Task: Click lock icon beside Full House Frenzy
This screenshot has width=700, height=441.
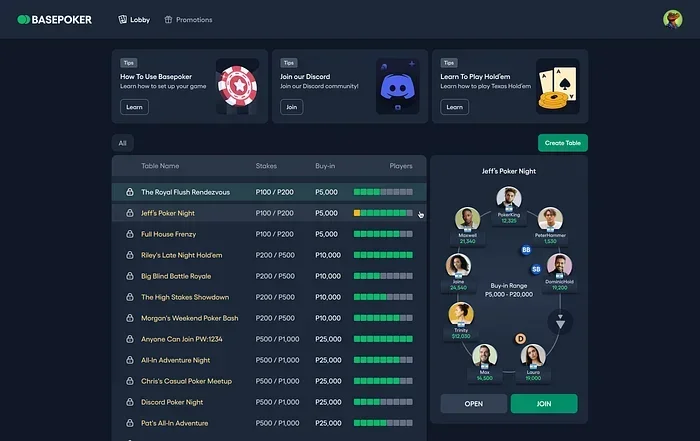Action: point(129,234)
